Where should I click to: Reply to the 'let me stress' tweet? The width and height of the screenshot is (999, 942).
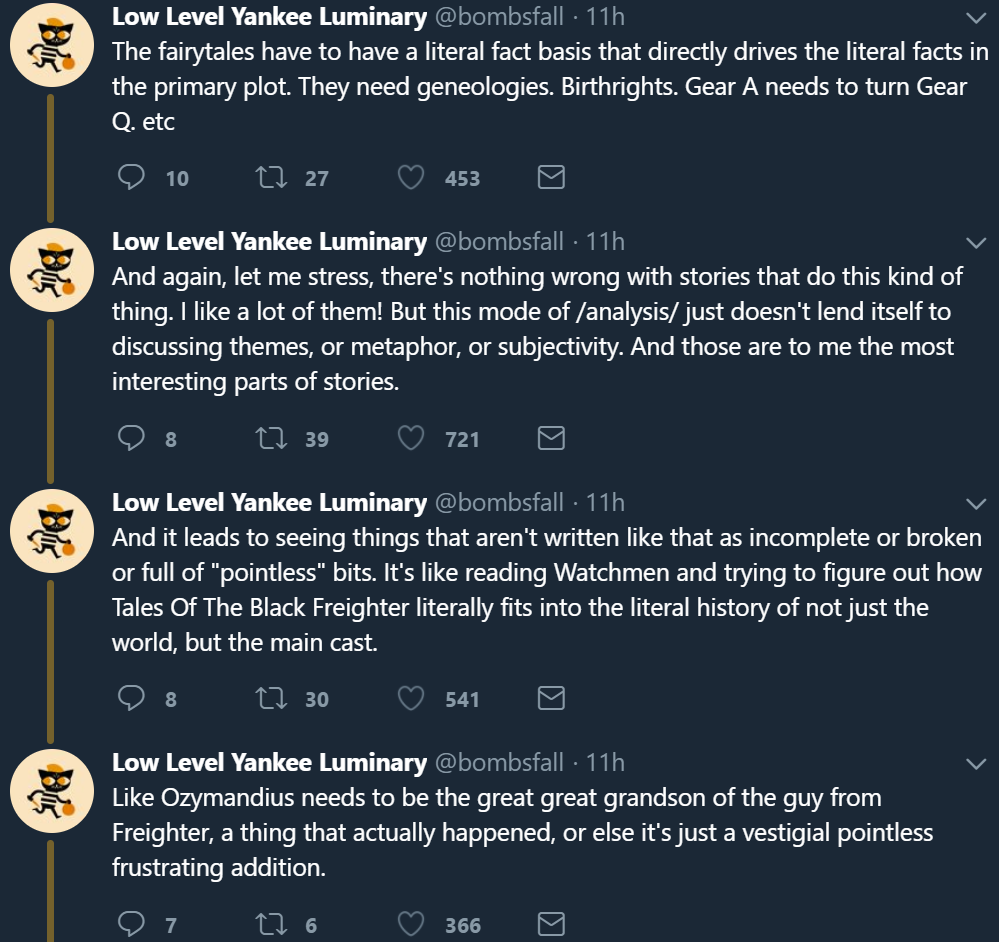pyautogui.click(x=132, y=438)
